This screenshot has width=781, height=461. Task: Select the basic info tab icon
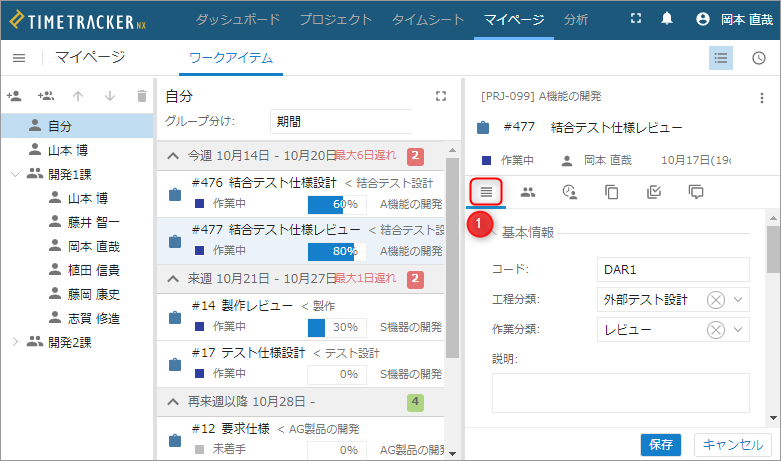click(x=486, y=192)
